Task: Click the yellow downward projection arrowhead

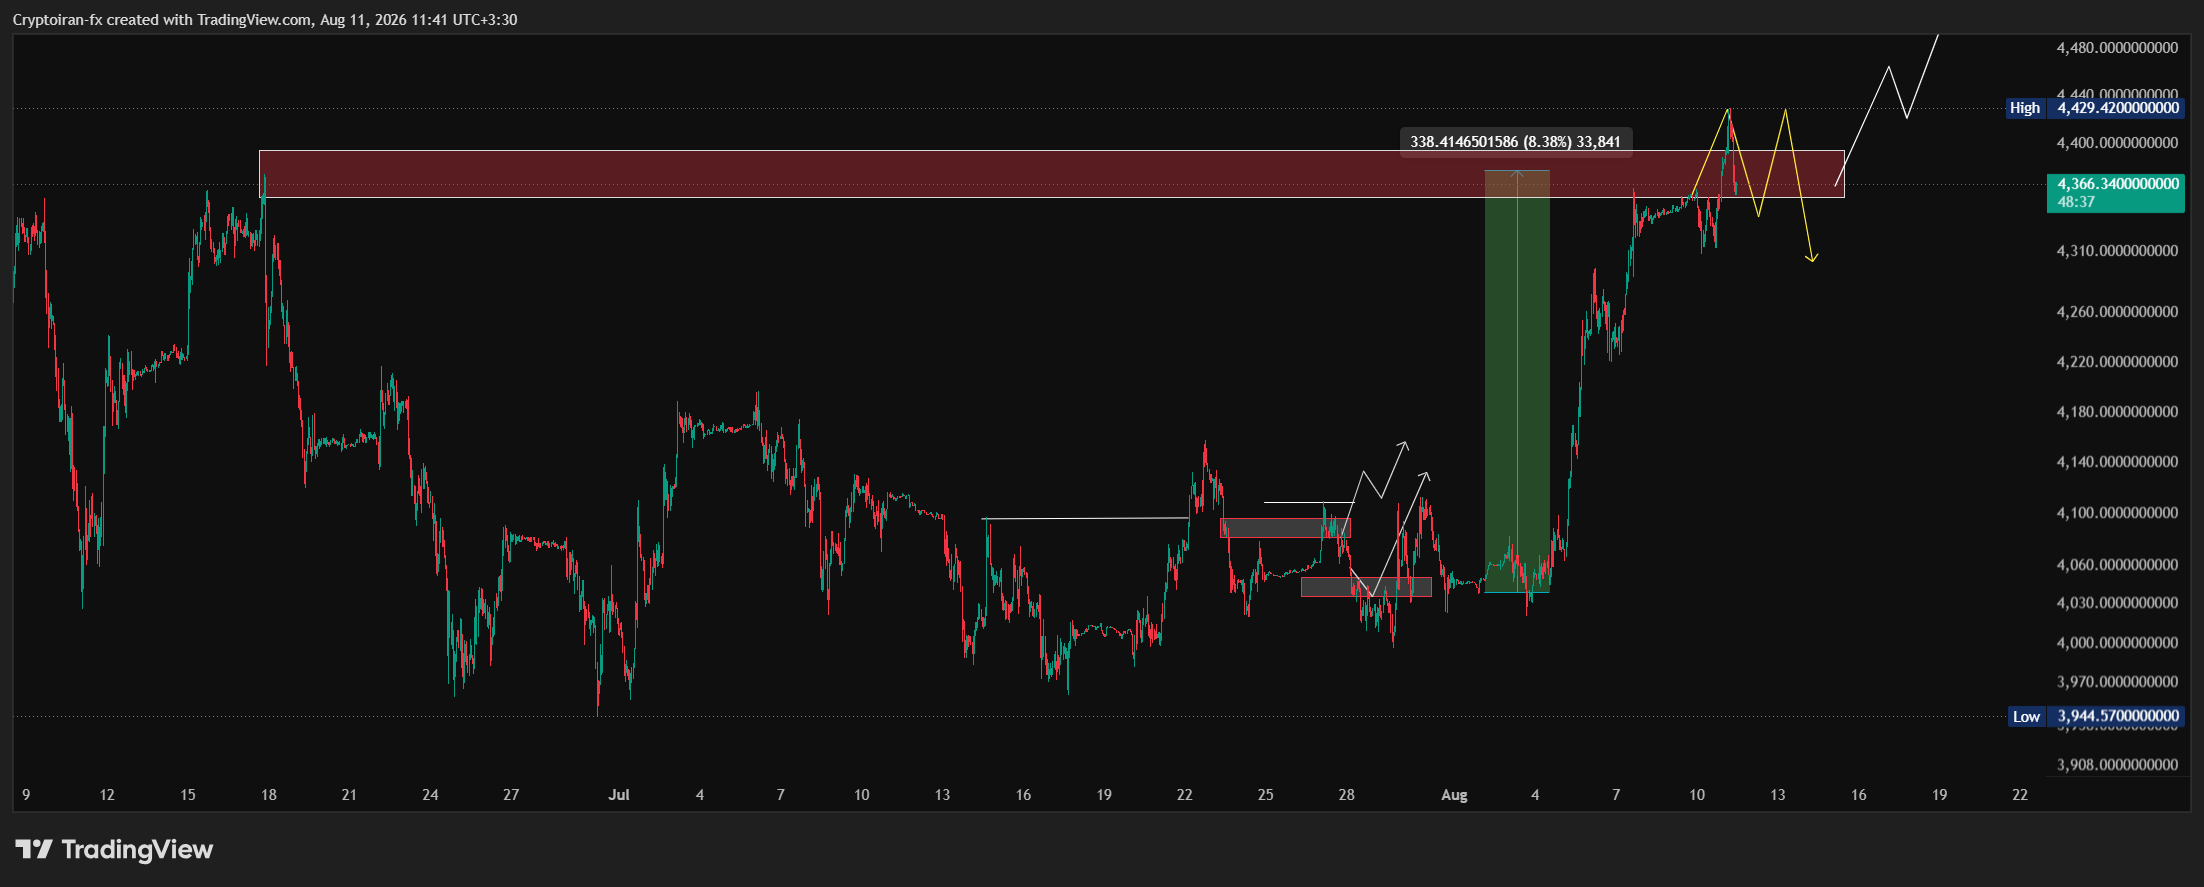Action: click(x=1812, y=258)
